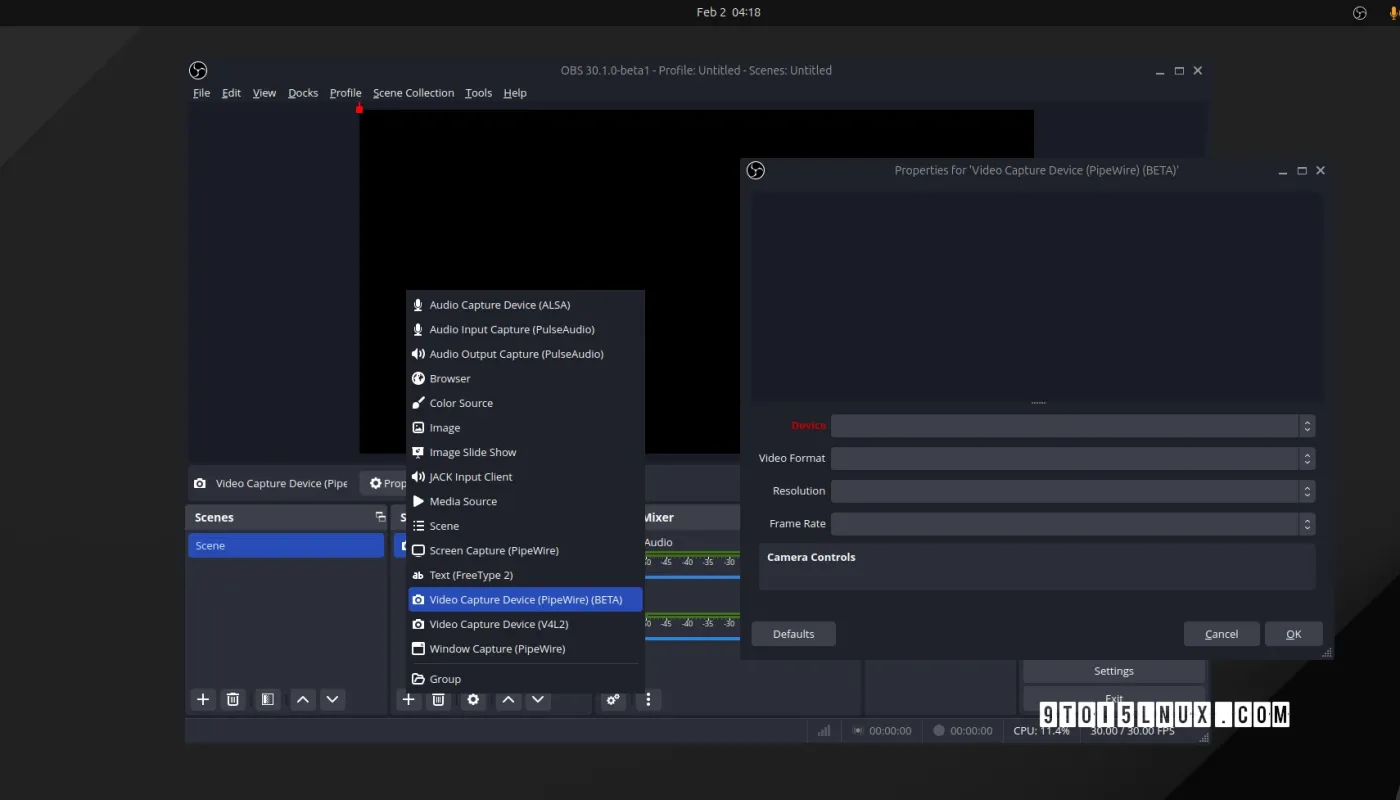This screenshot has height=800, width=1400.
Task: Expand the Device dropdown selector
Action: pos(1306,426)
